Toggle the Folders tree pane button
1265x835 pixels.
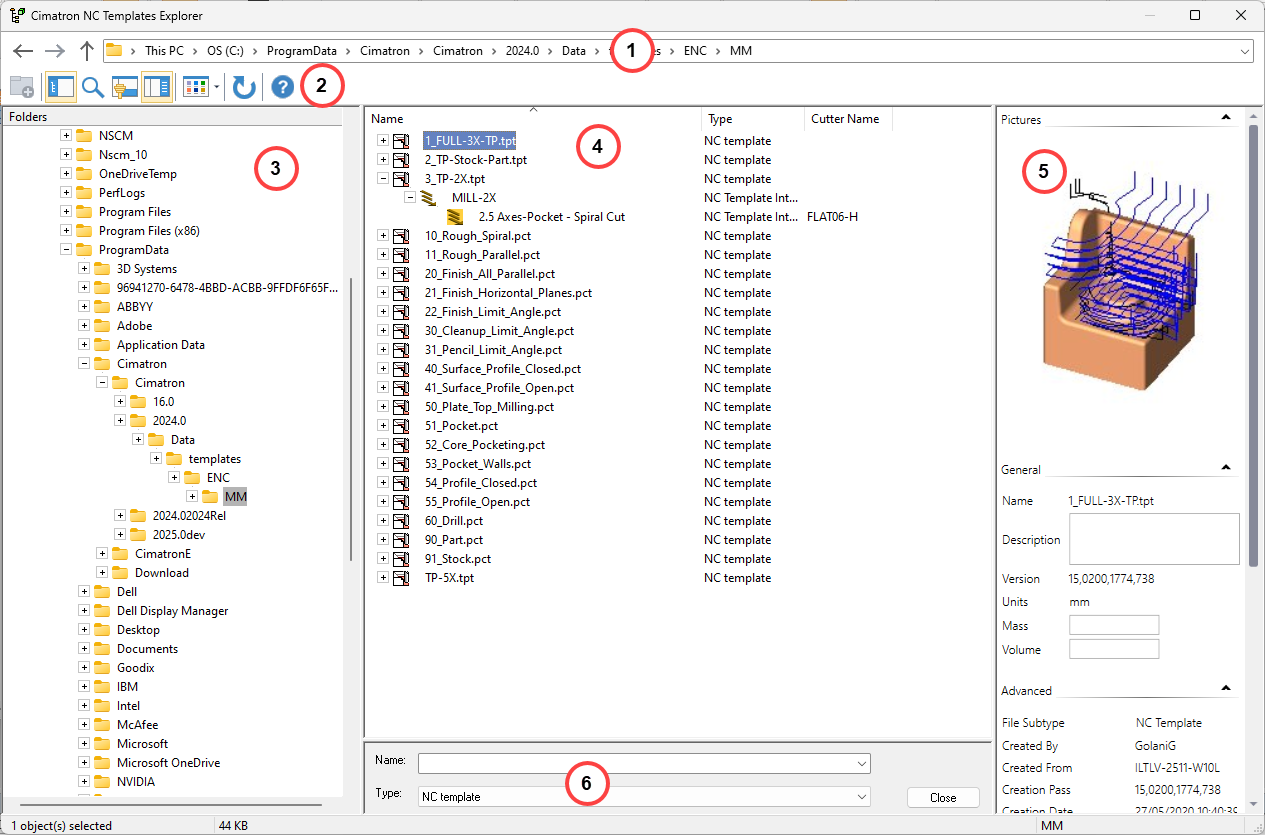tap(60, 88)
